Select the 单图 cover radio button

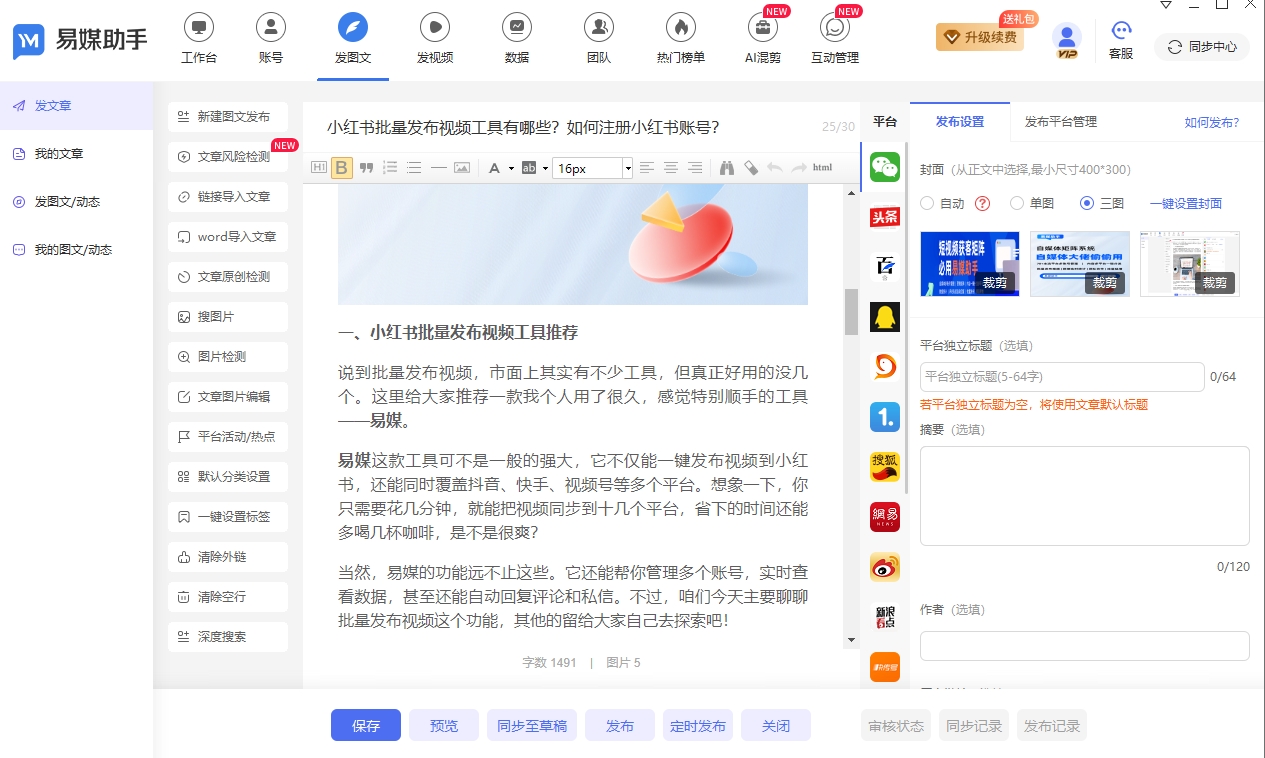click(x=1017, y=203)
